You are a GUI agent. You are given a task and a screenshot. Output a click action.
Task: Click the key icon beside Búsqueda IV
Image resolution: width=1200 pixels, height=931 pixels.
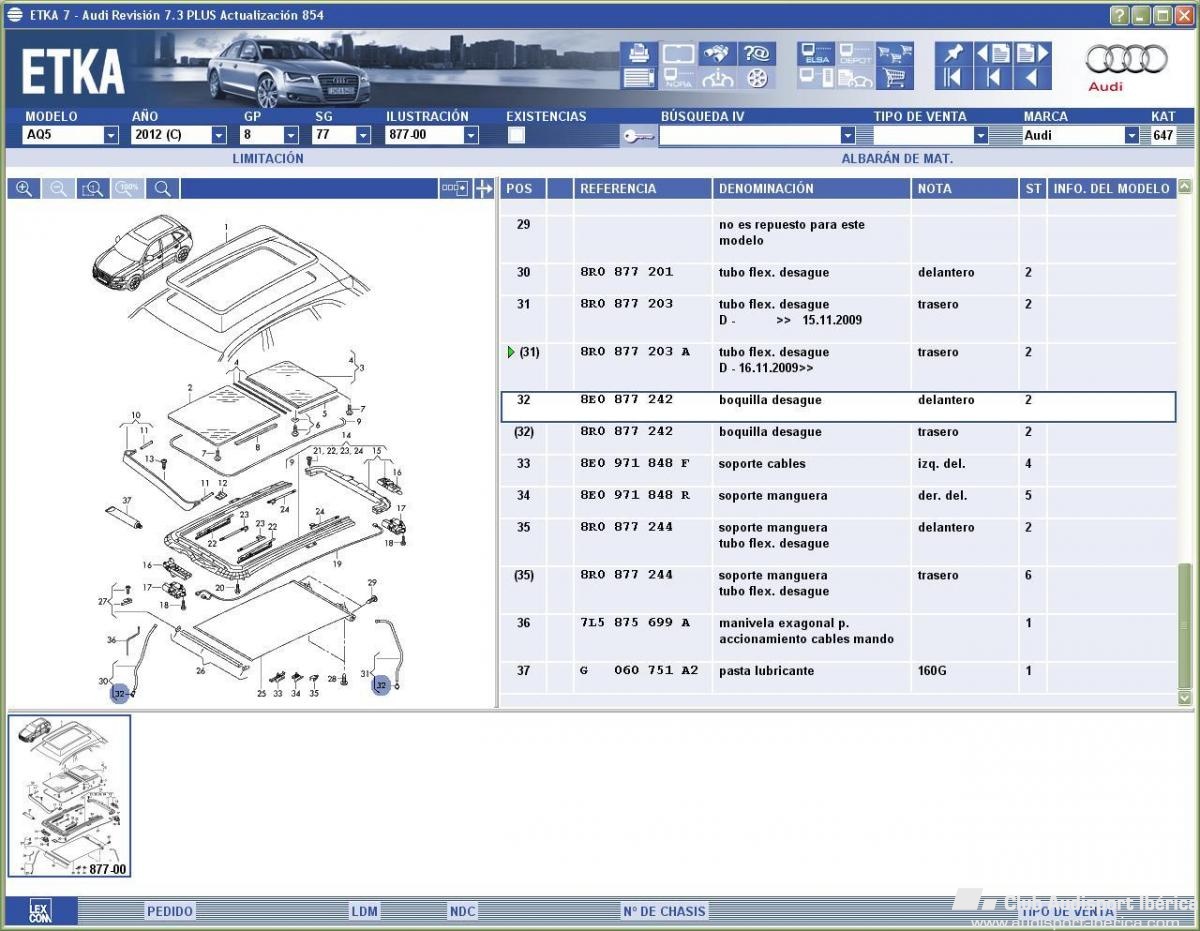637,136
